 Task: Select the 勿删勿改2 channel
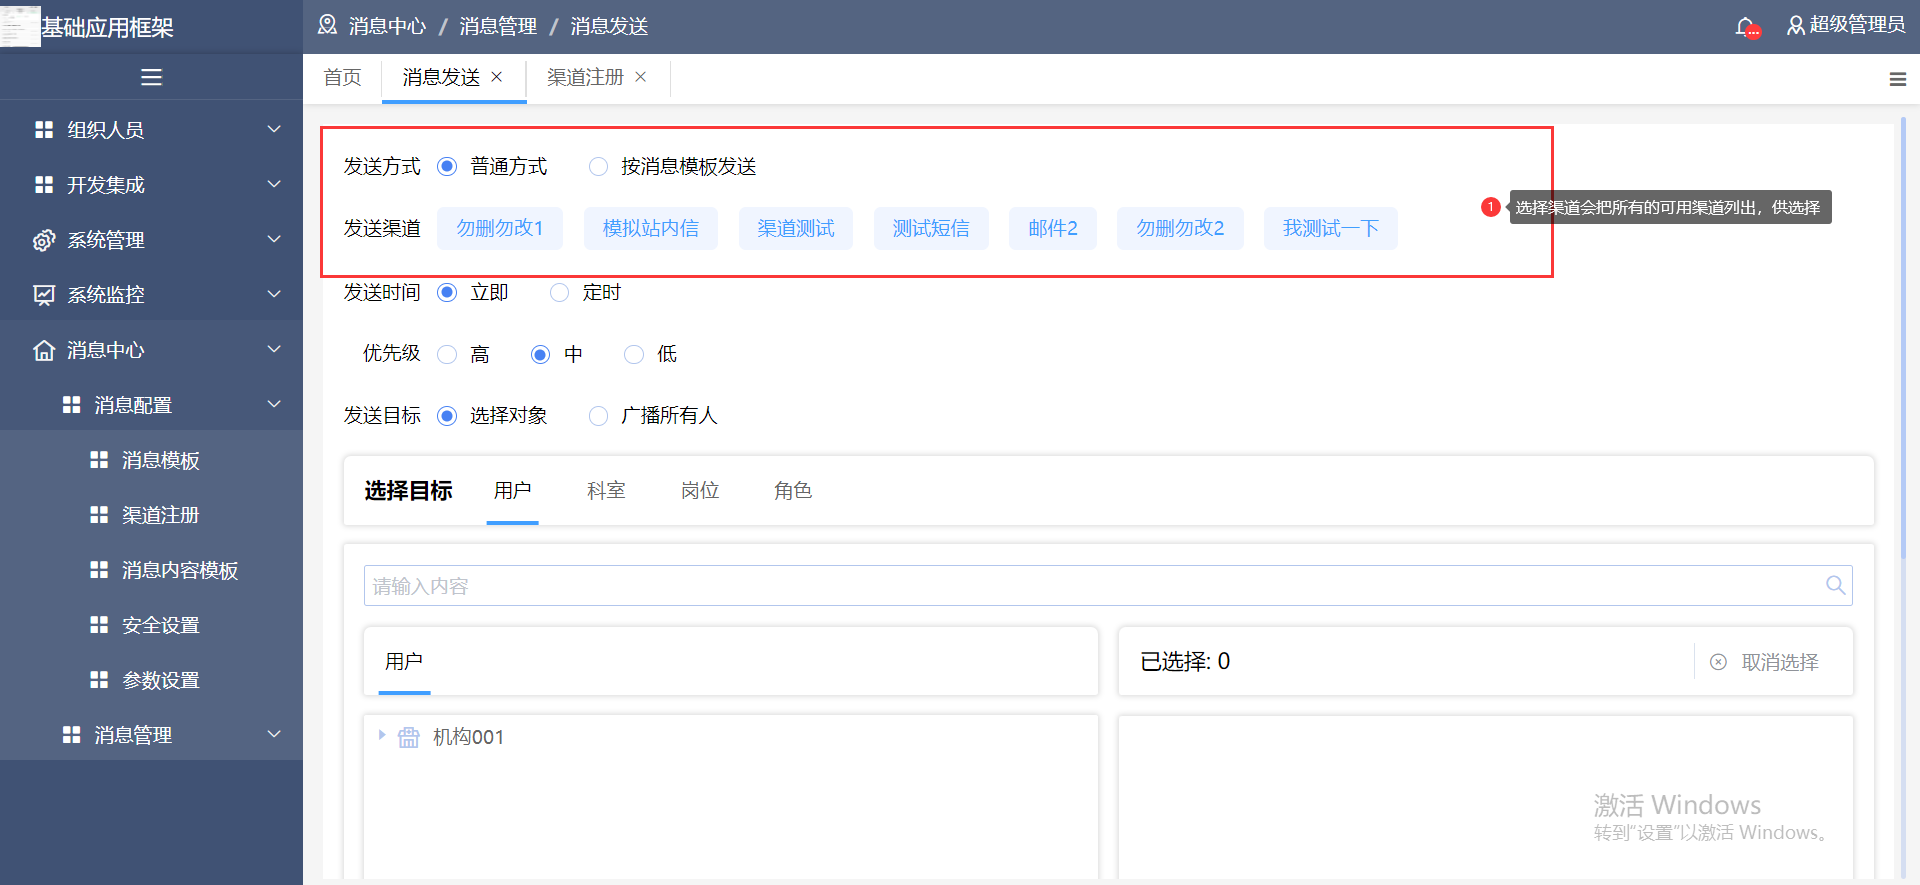(x=1180, y=228)
